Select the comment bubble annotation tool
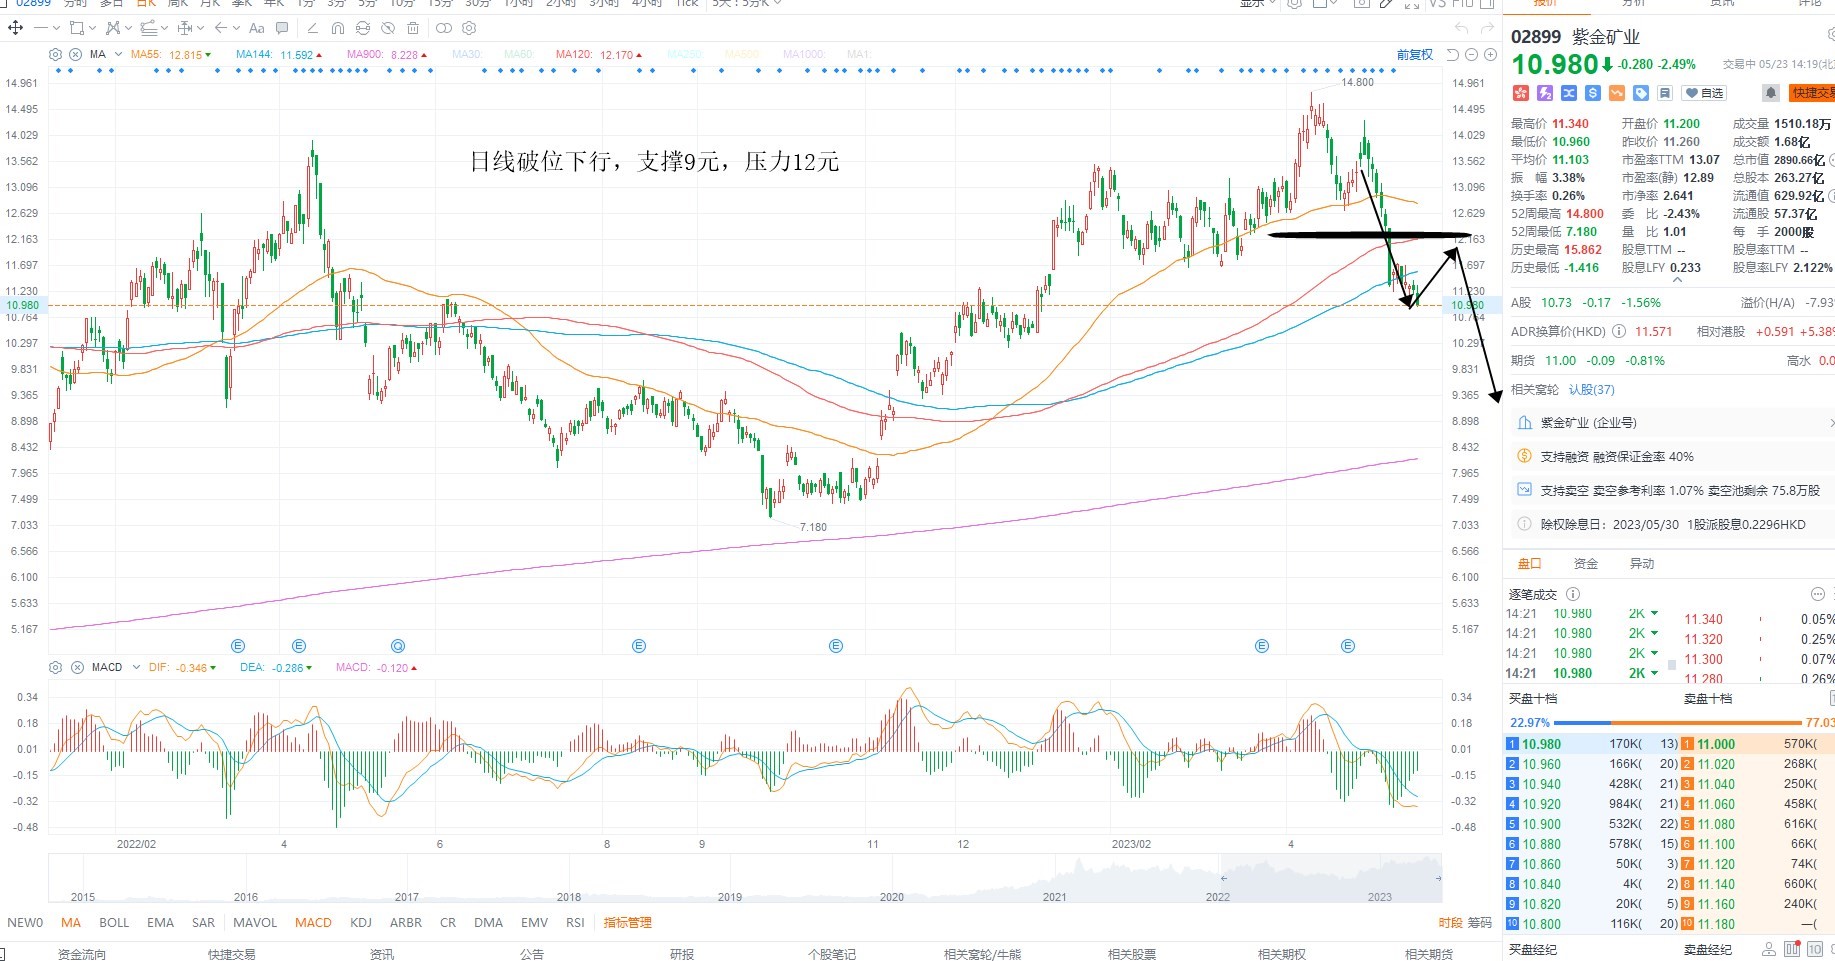Image resolution: width=1835 pixels, height=961 pixels. (282, 28)
